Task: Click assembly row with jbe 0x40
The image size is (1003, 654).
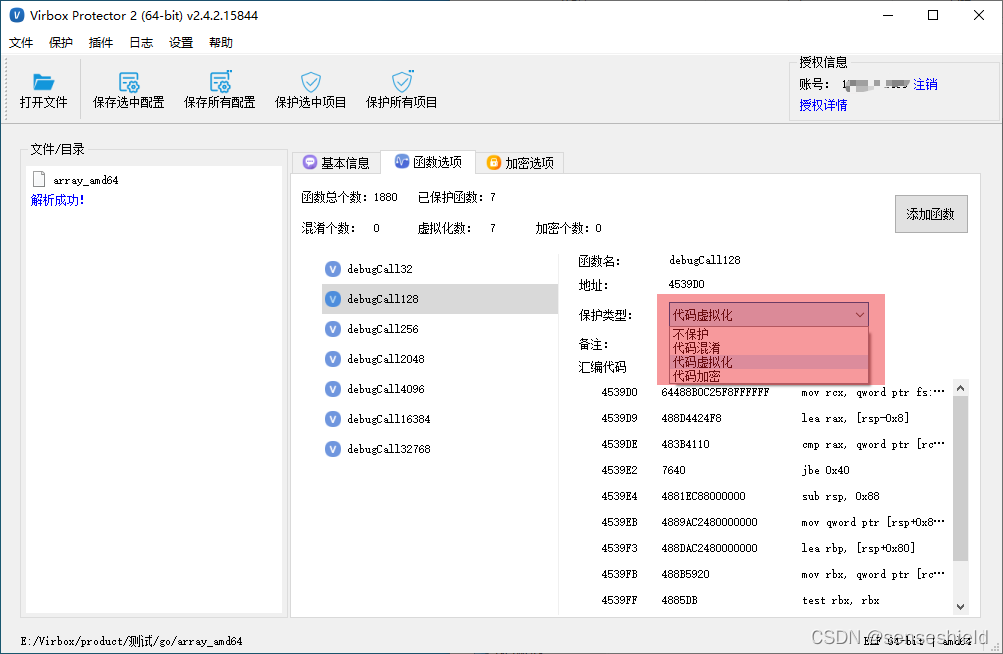Action: 773,470
